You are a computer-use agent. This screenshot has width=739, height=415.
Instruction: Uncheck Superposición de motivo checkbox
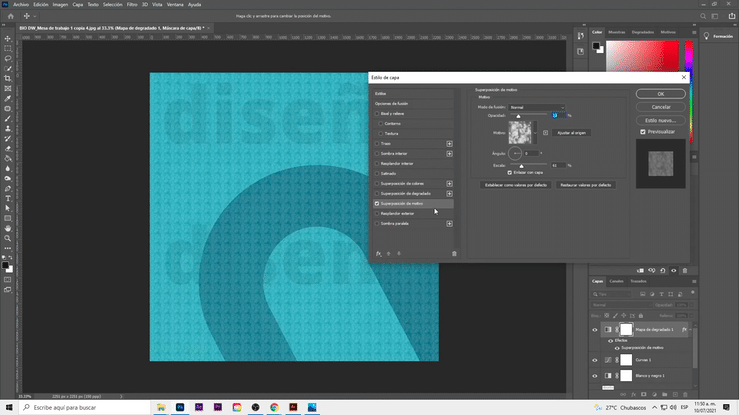377,203
